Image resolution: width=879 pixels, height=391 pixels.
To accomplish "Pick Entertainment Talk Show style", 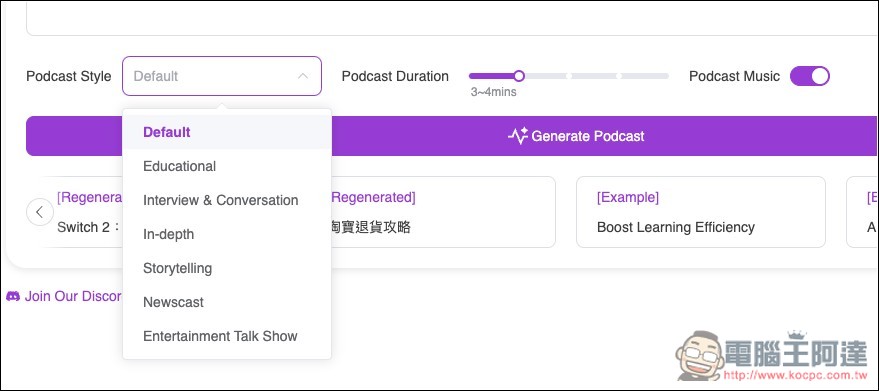I will click(x=226, y=336).
